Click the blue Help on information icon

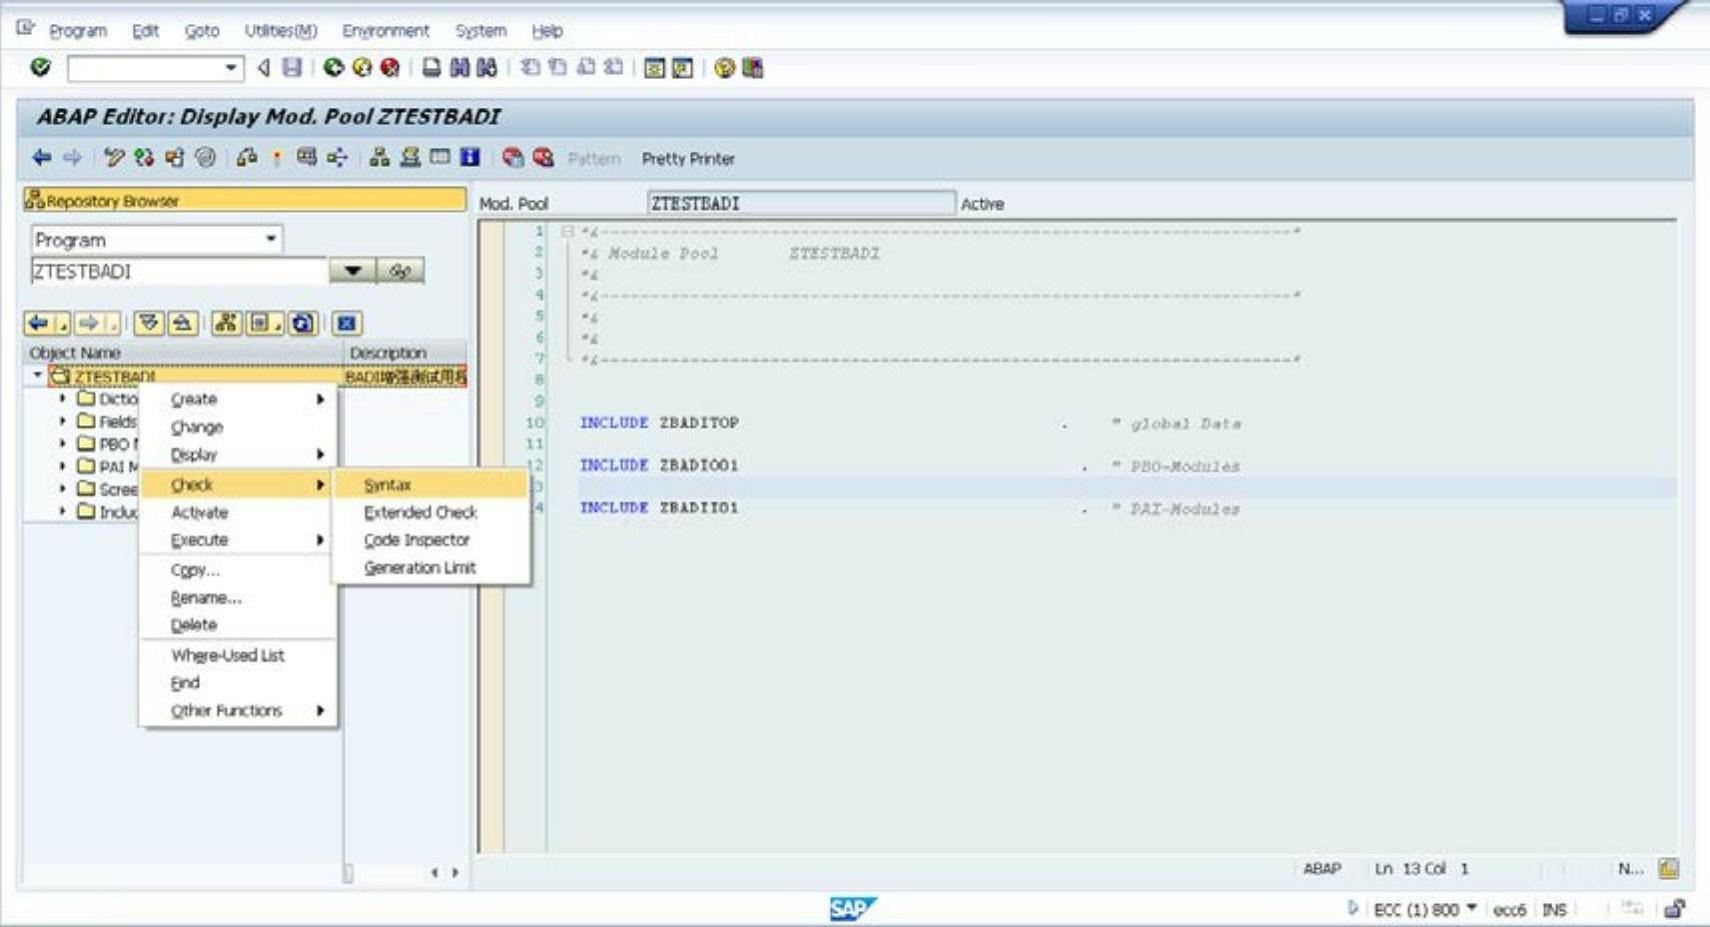coord(470,157)
